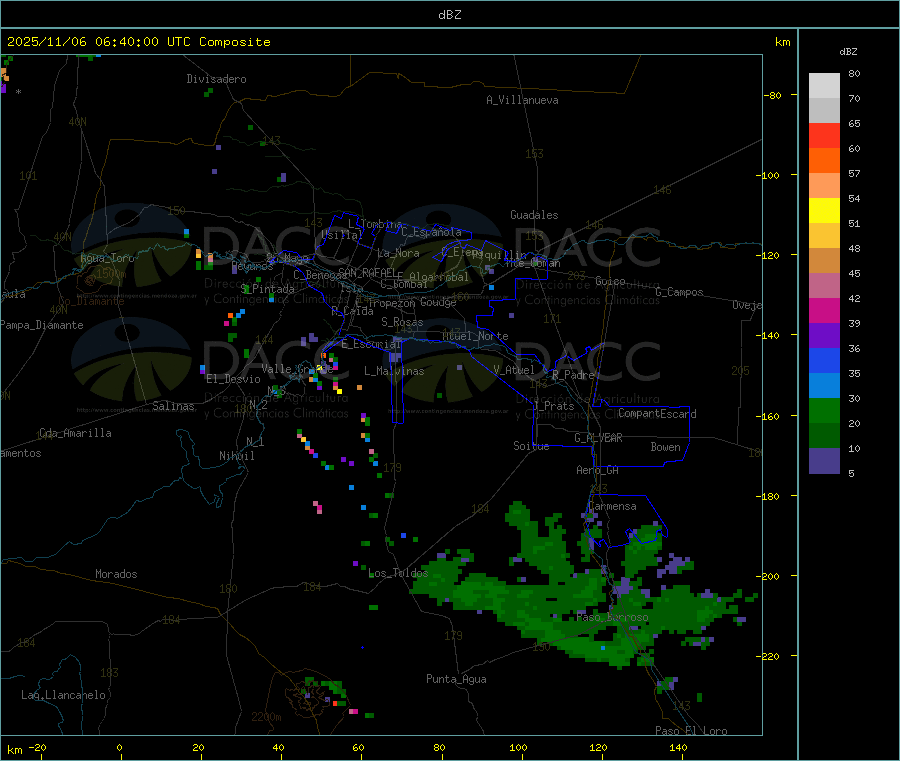Viewport: 900px width, 761px height.
Task: Click the Guadales map label
Action: (x=534, y=215)
